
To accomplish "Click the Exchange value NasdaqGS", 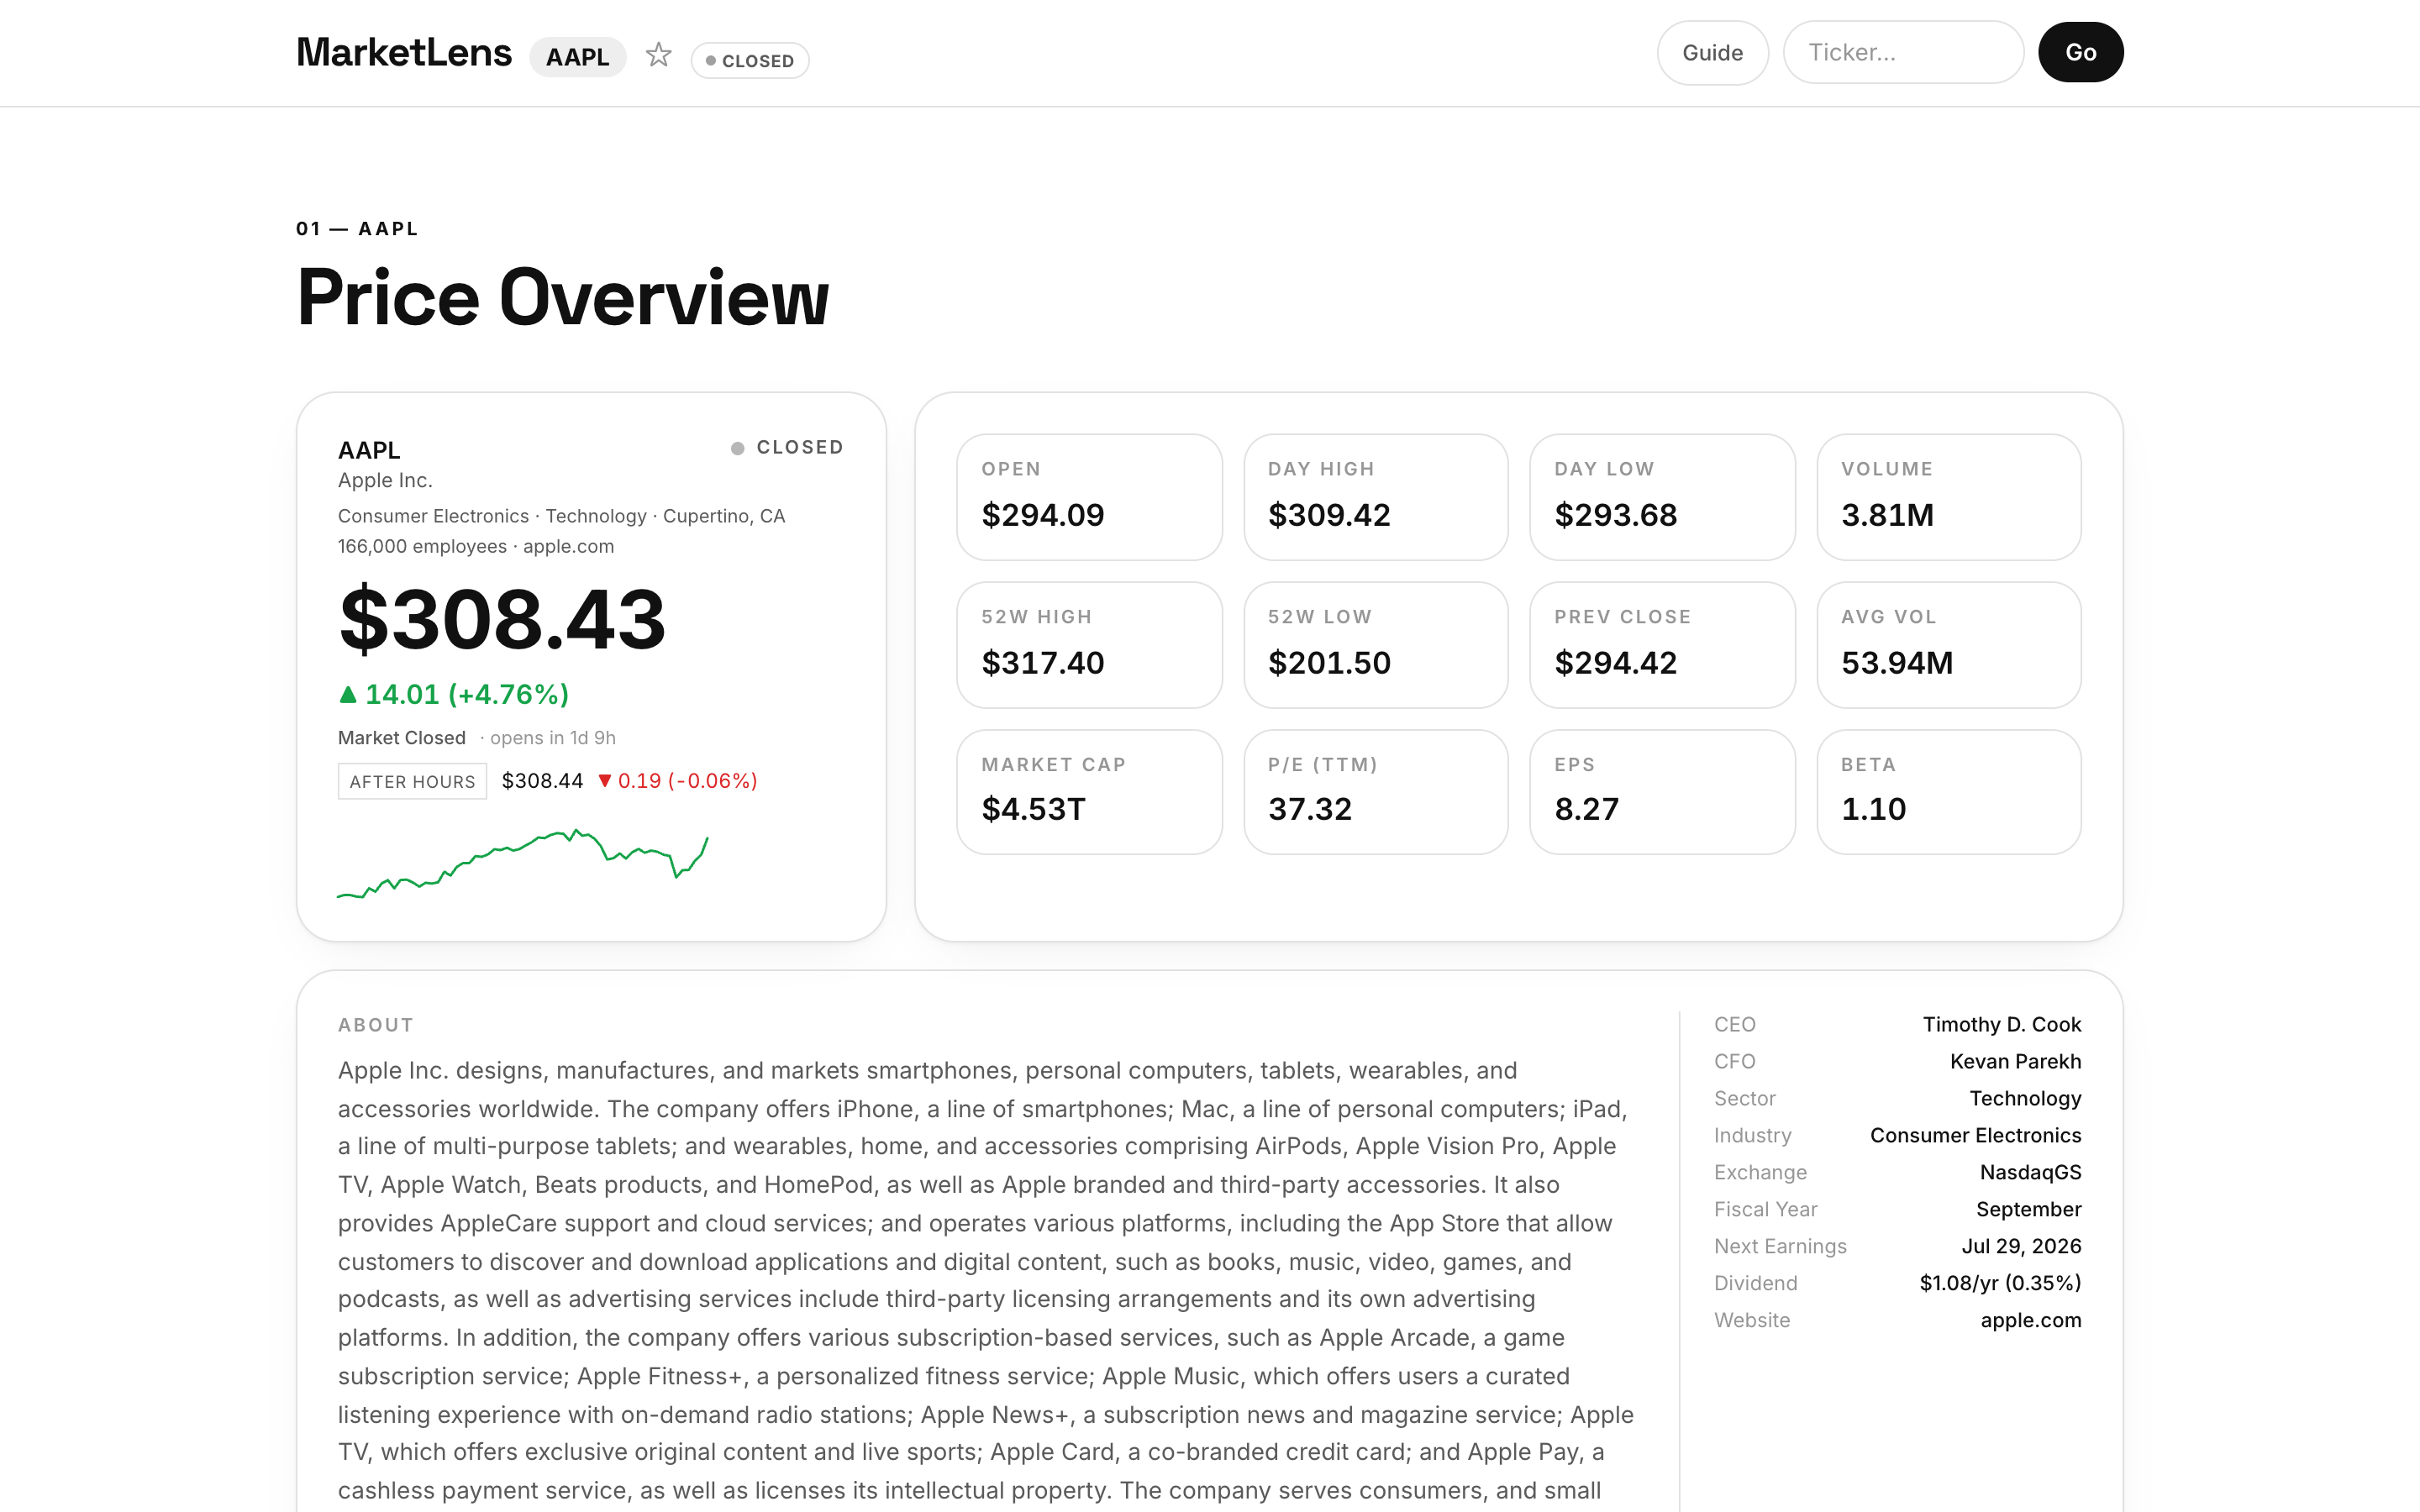I will point(2030,1173).
